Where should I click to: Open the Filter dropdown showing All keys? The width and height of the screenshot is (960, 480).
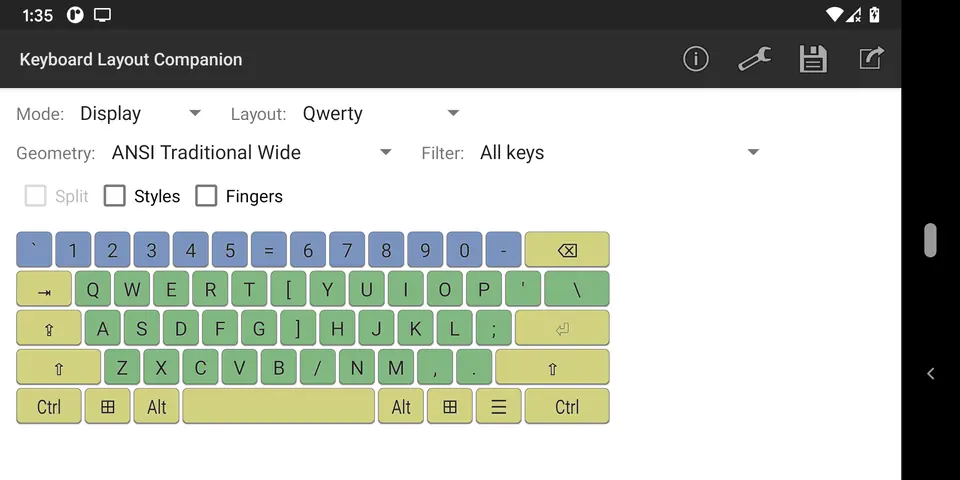(x=620, y=152)
